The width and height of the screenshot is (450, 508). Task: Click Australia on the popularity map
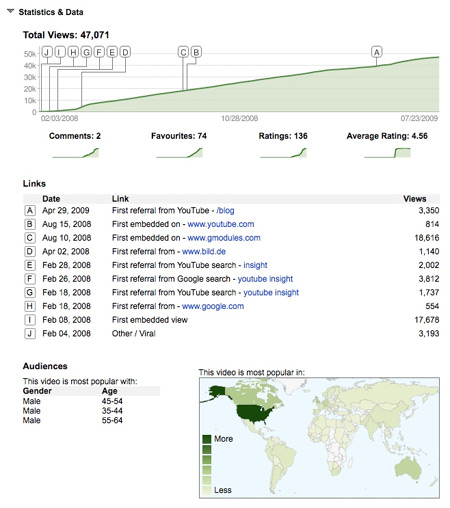[x=408, y=468]
